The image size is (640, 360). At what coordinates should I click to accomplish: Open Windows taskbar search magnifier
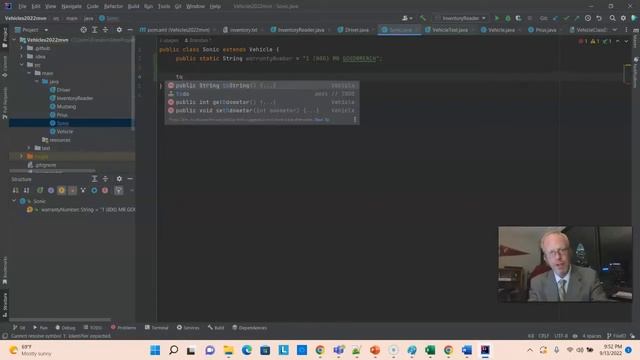pyautogui.click(x=173, y=350)
